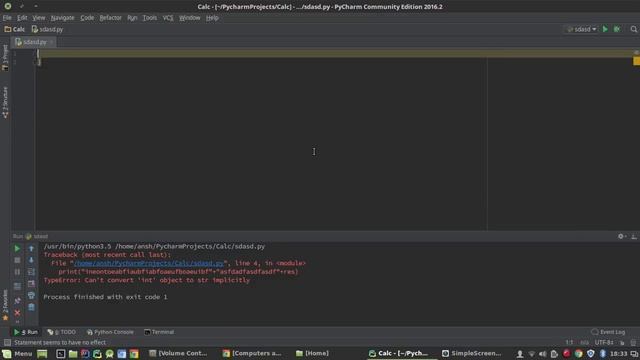Open the file manager folder icon on taskbar

(x=73, y=353)
